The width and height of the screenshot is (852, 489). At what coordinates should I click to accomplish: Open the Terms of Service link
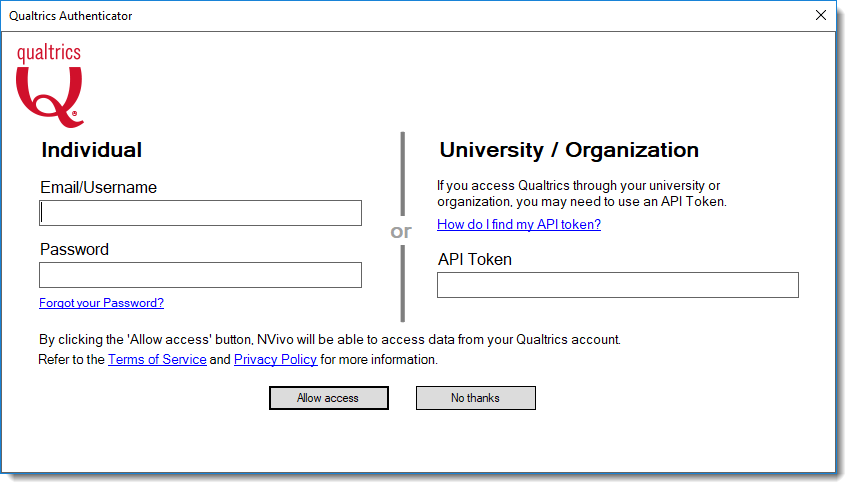[157, 360]
